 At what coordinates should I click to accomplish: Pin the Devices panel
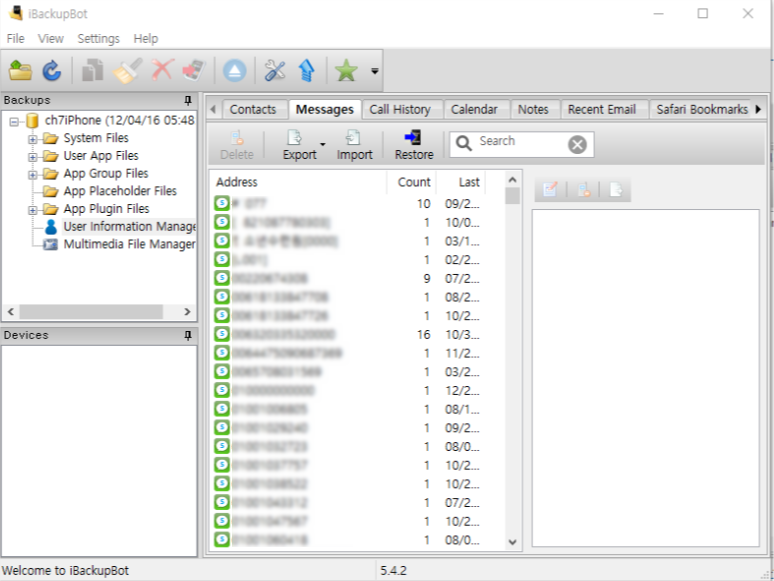click(x=188, y=335)
